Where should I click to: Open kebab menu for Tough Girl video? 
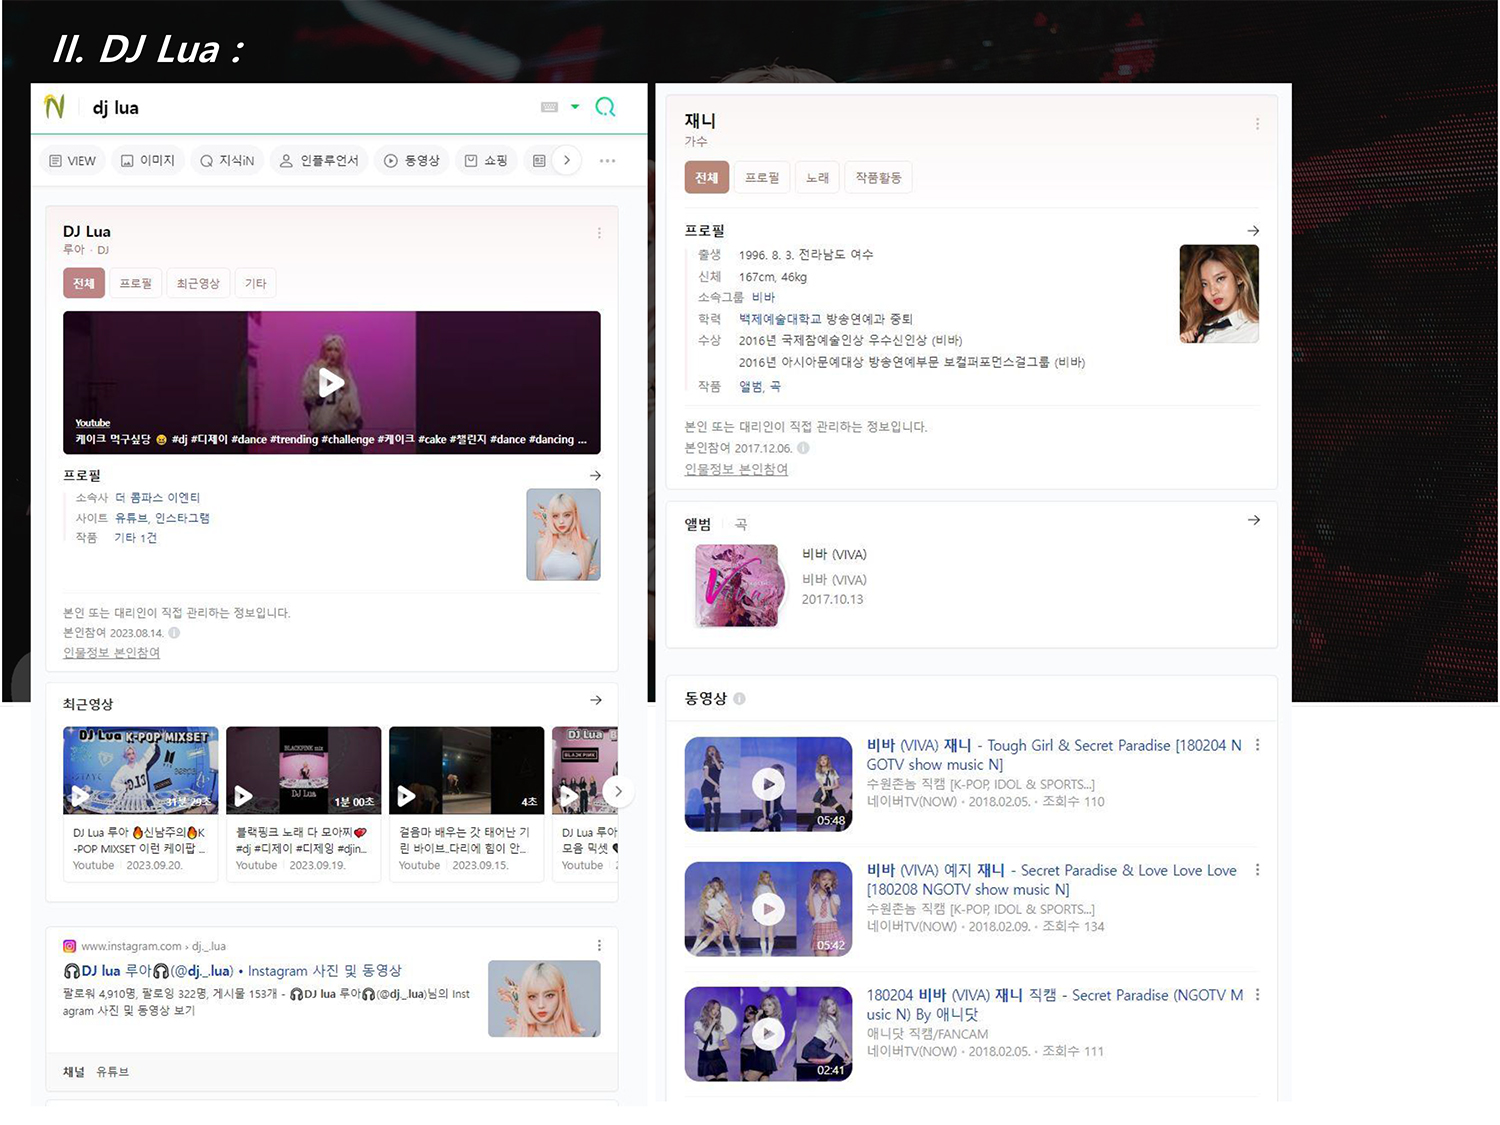coord(1257,745)
